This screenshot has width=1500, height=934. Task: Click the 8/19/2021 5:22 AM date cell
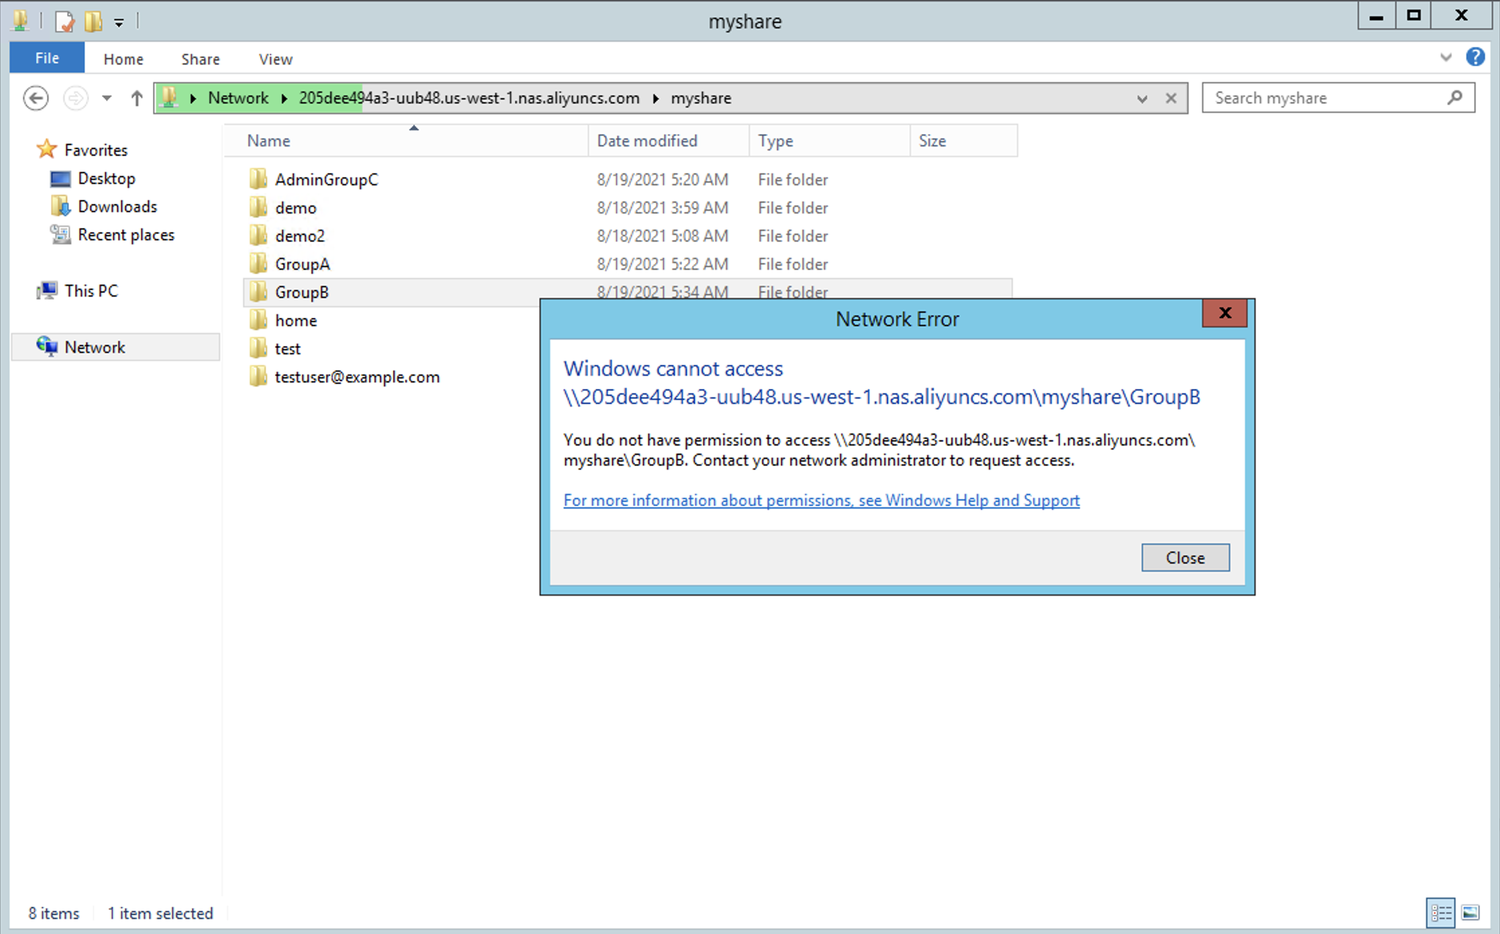(x=662, y=264)
